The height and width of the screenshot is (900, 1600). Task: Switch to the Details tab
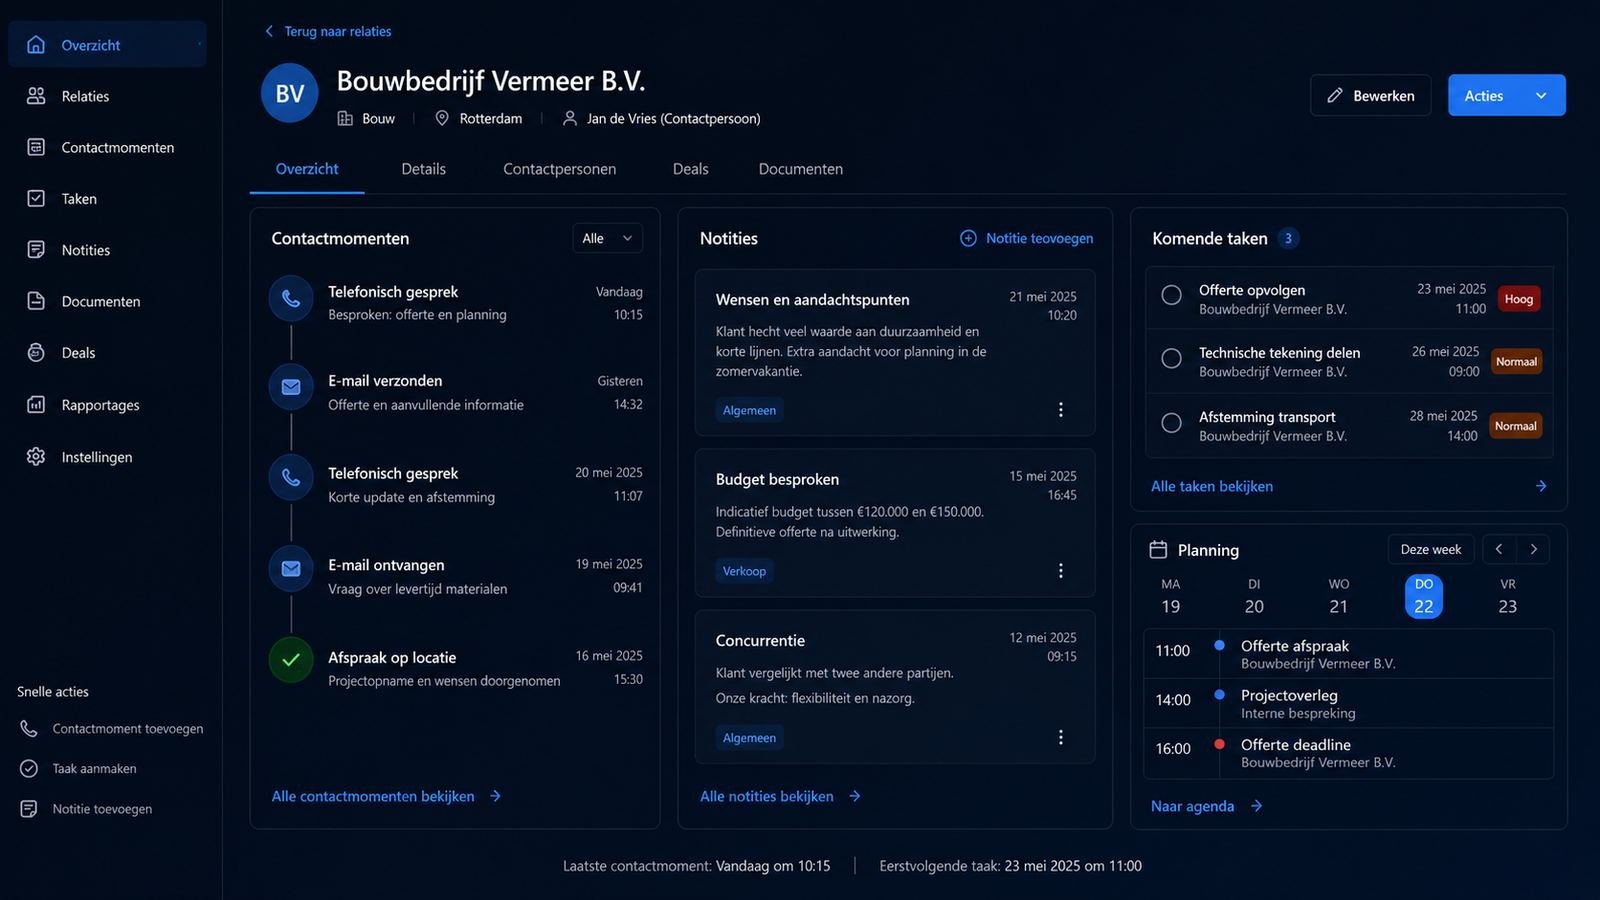coord(424,169)
